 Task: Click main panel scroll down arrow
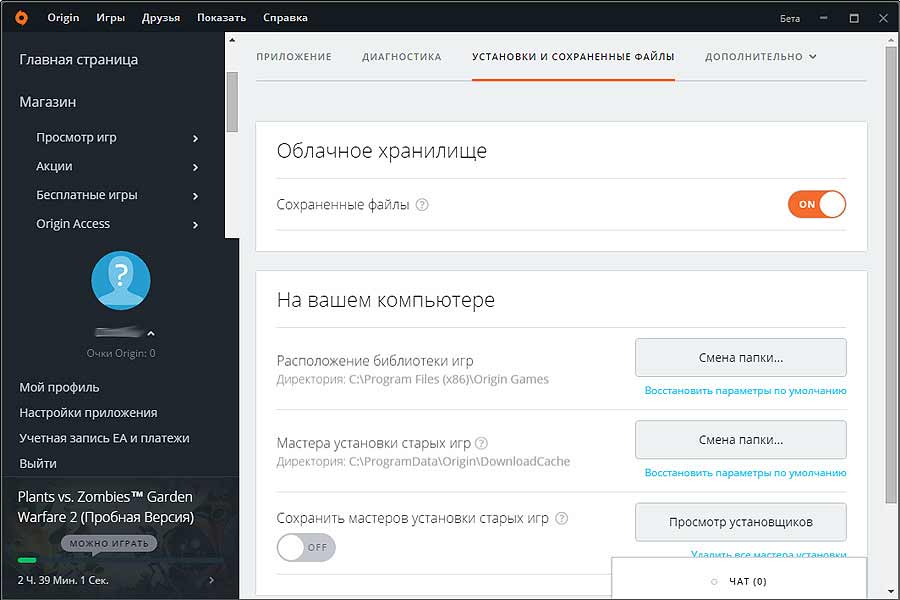point(891,591)
